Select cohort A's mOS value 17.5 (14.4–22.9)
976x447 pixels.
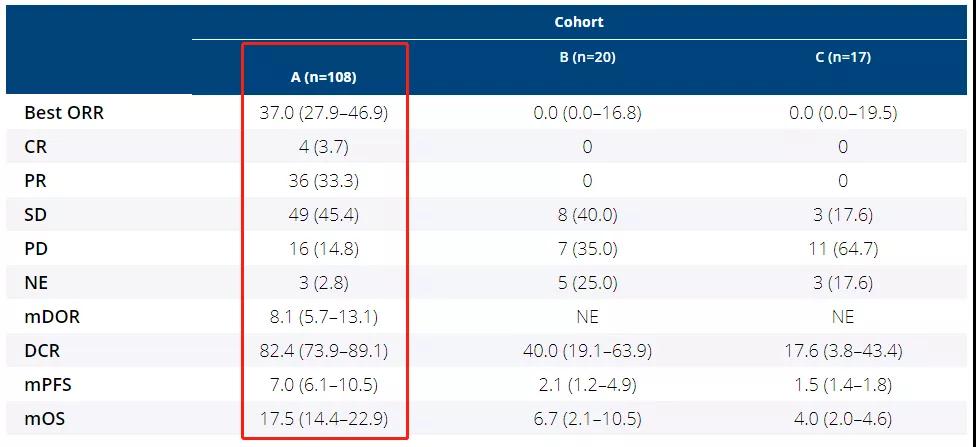[323, 419]
